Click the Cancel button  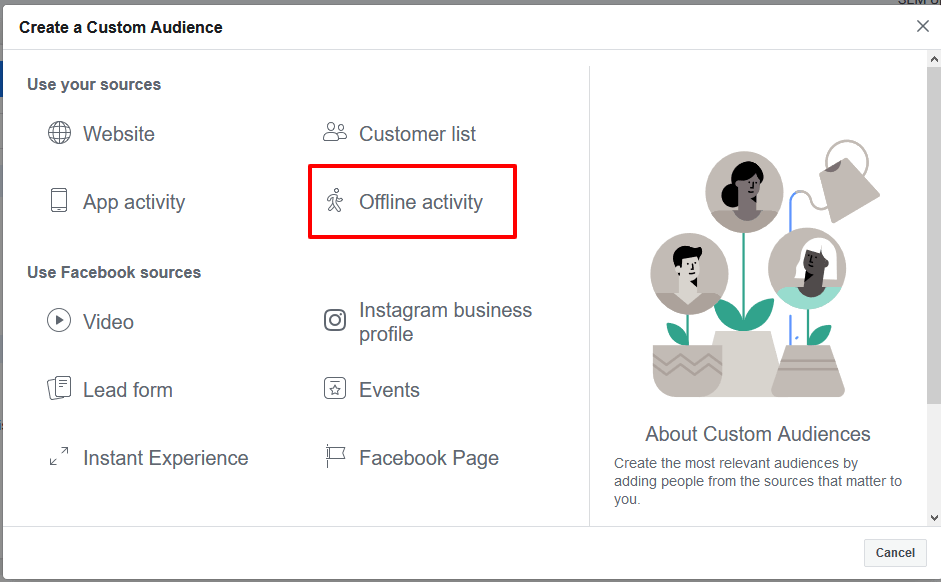895,553
